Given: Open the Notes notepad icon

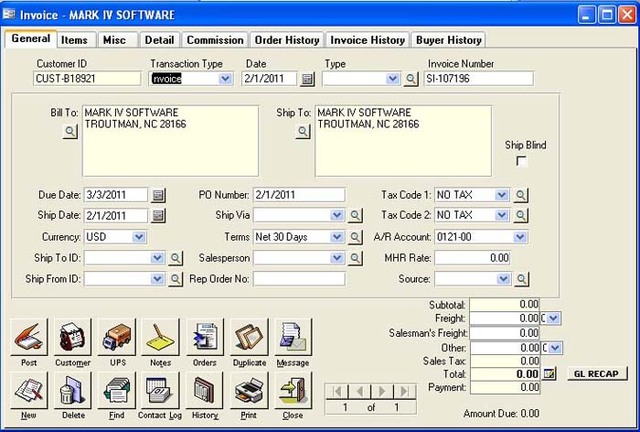Looking at the screenshot, I should [160, 337].
